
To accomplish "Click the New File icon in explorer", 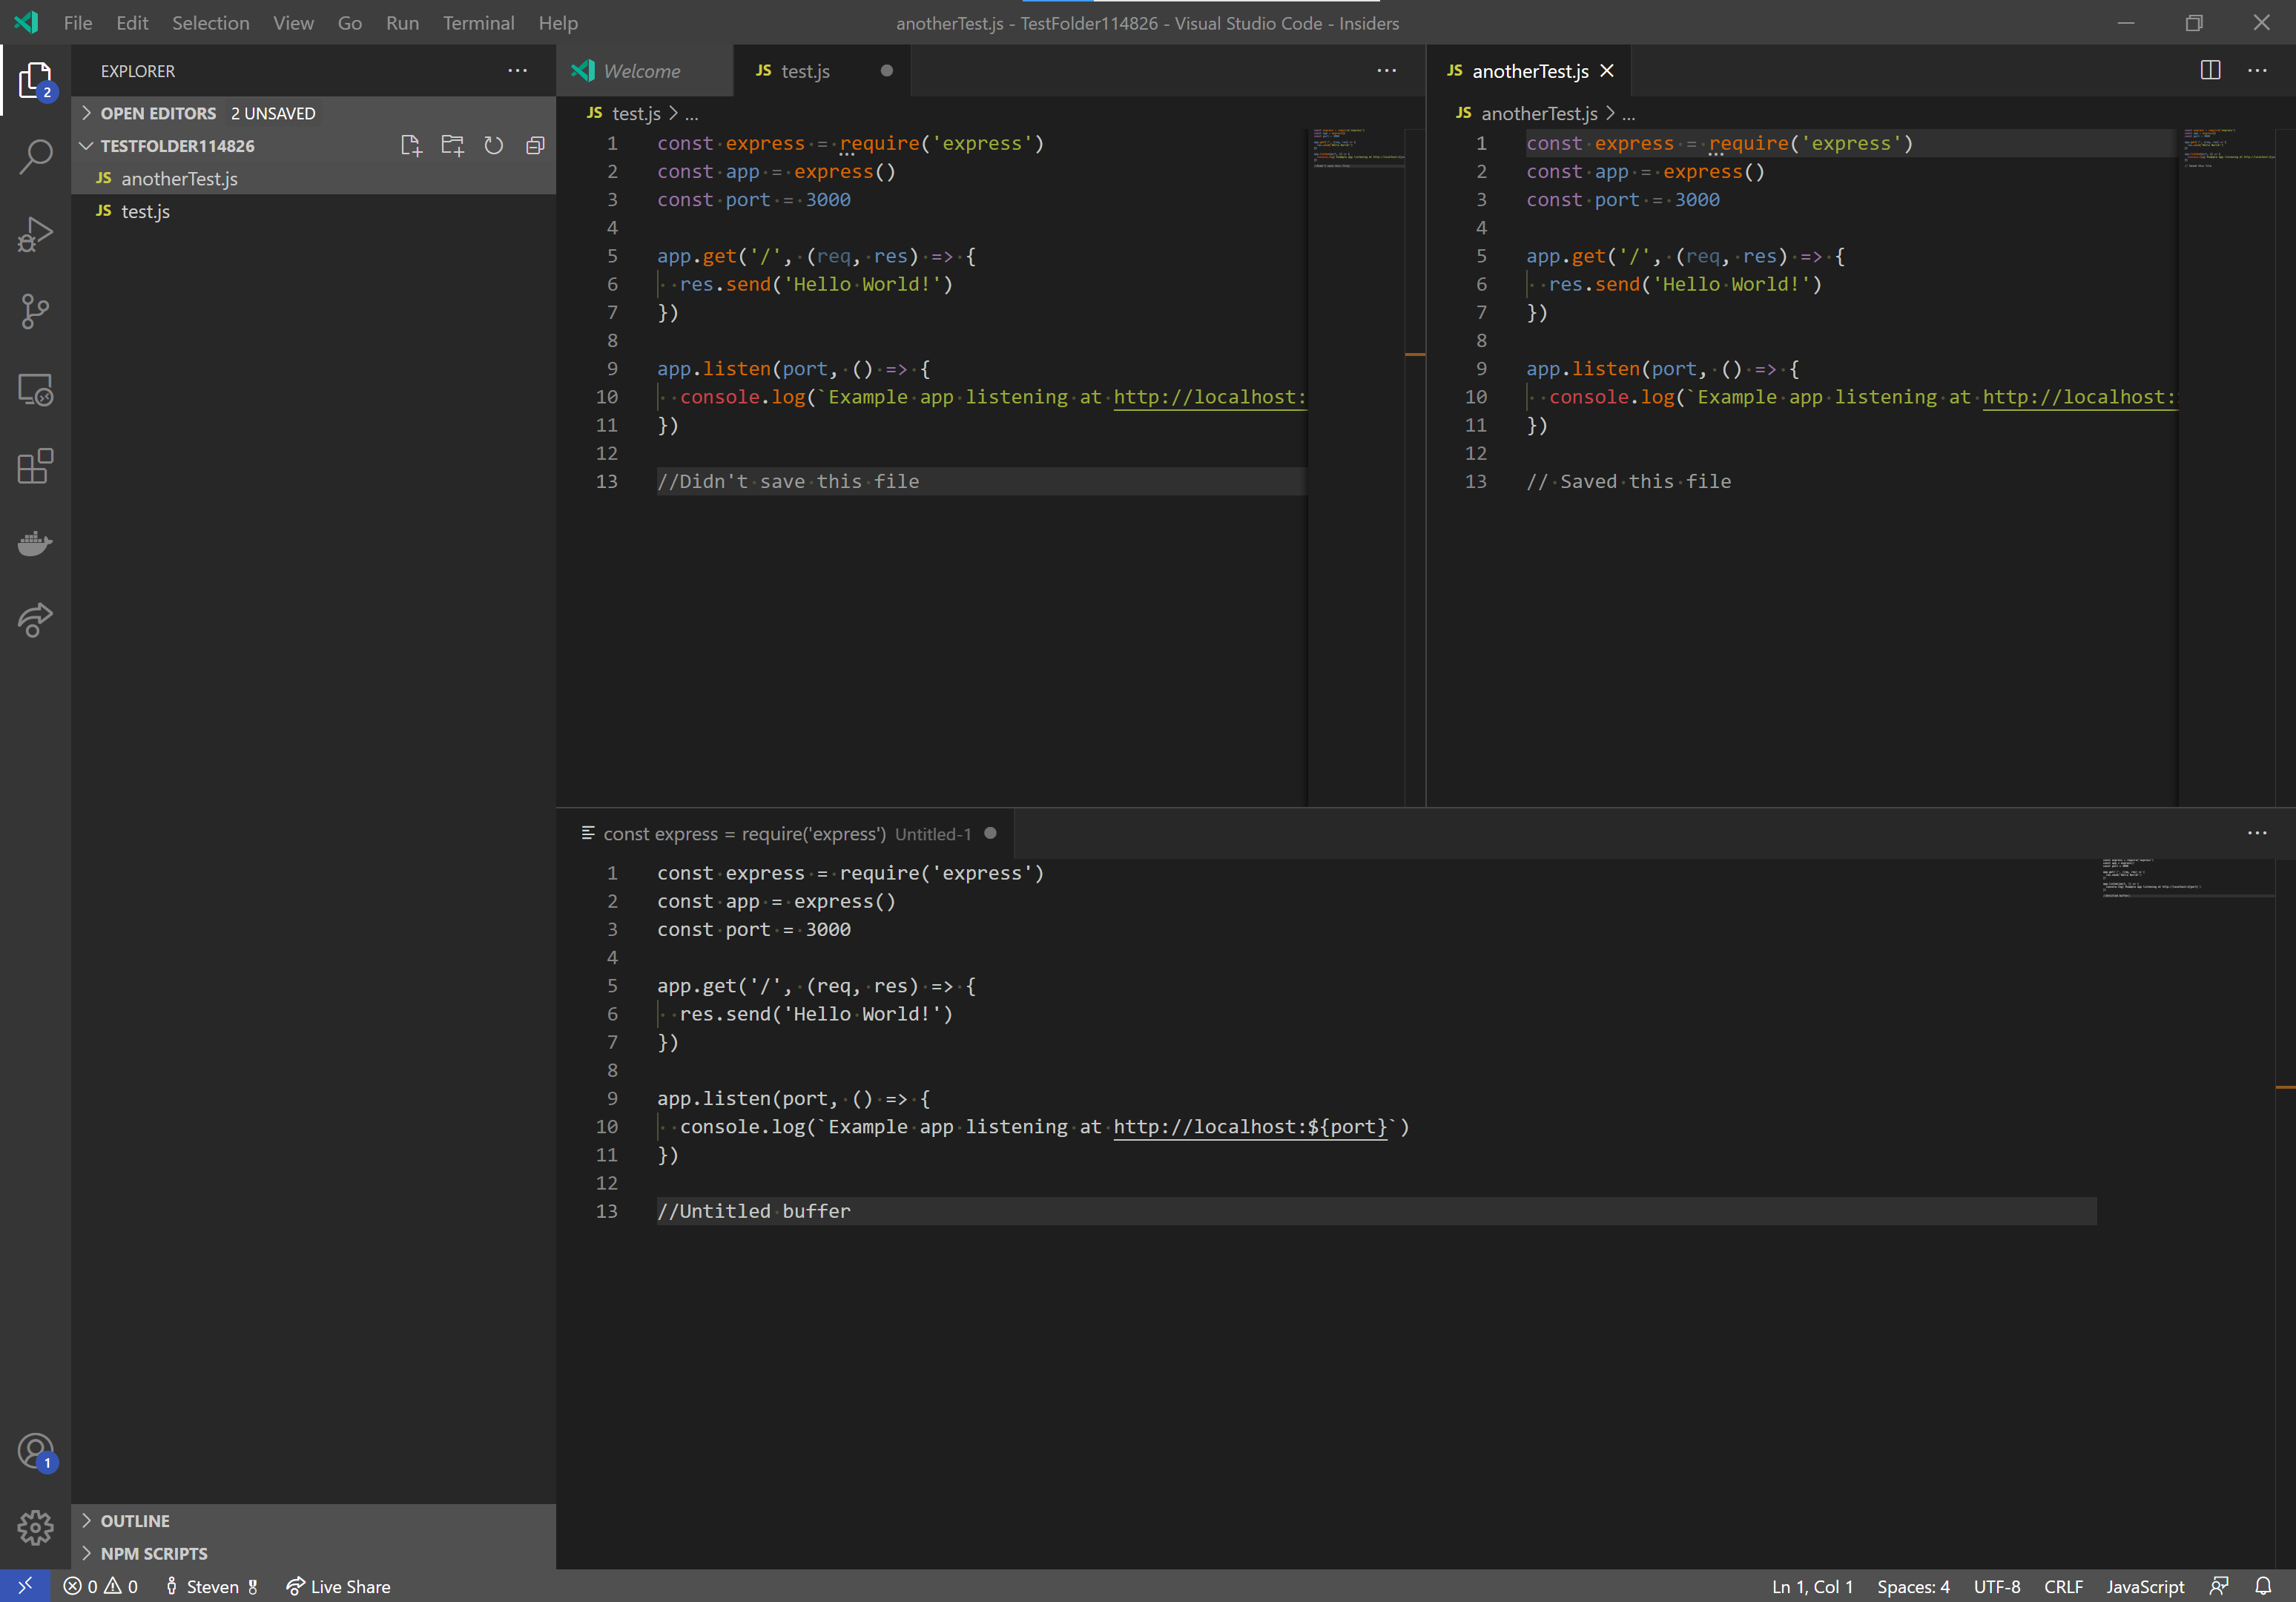I will (x=411, y=146).
